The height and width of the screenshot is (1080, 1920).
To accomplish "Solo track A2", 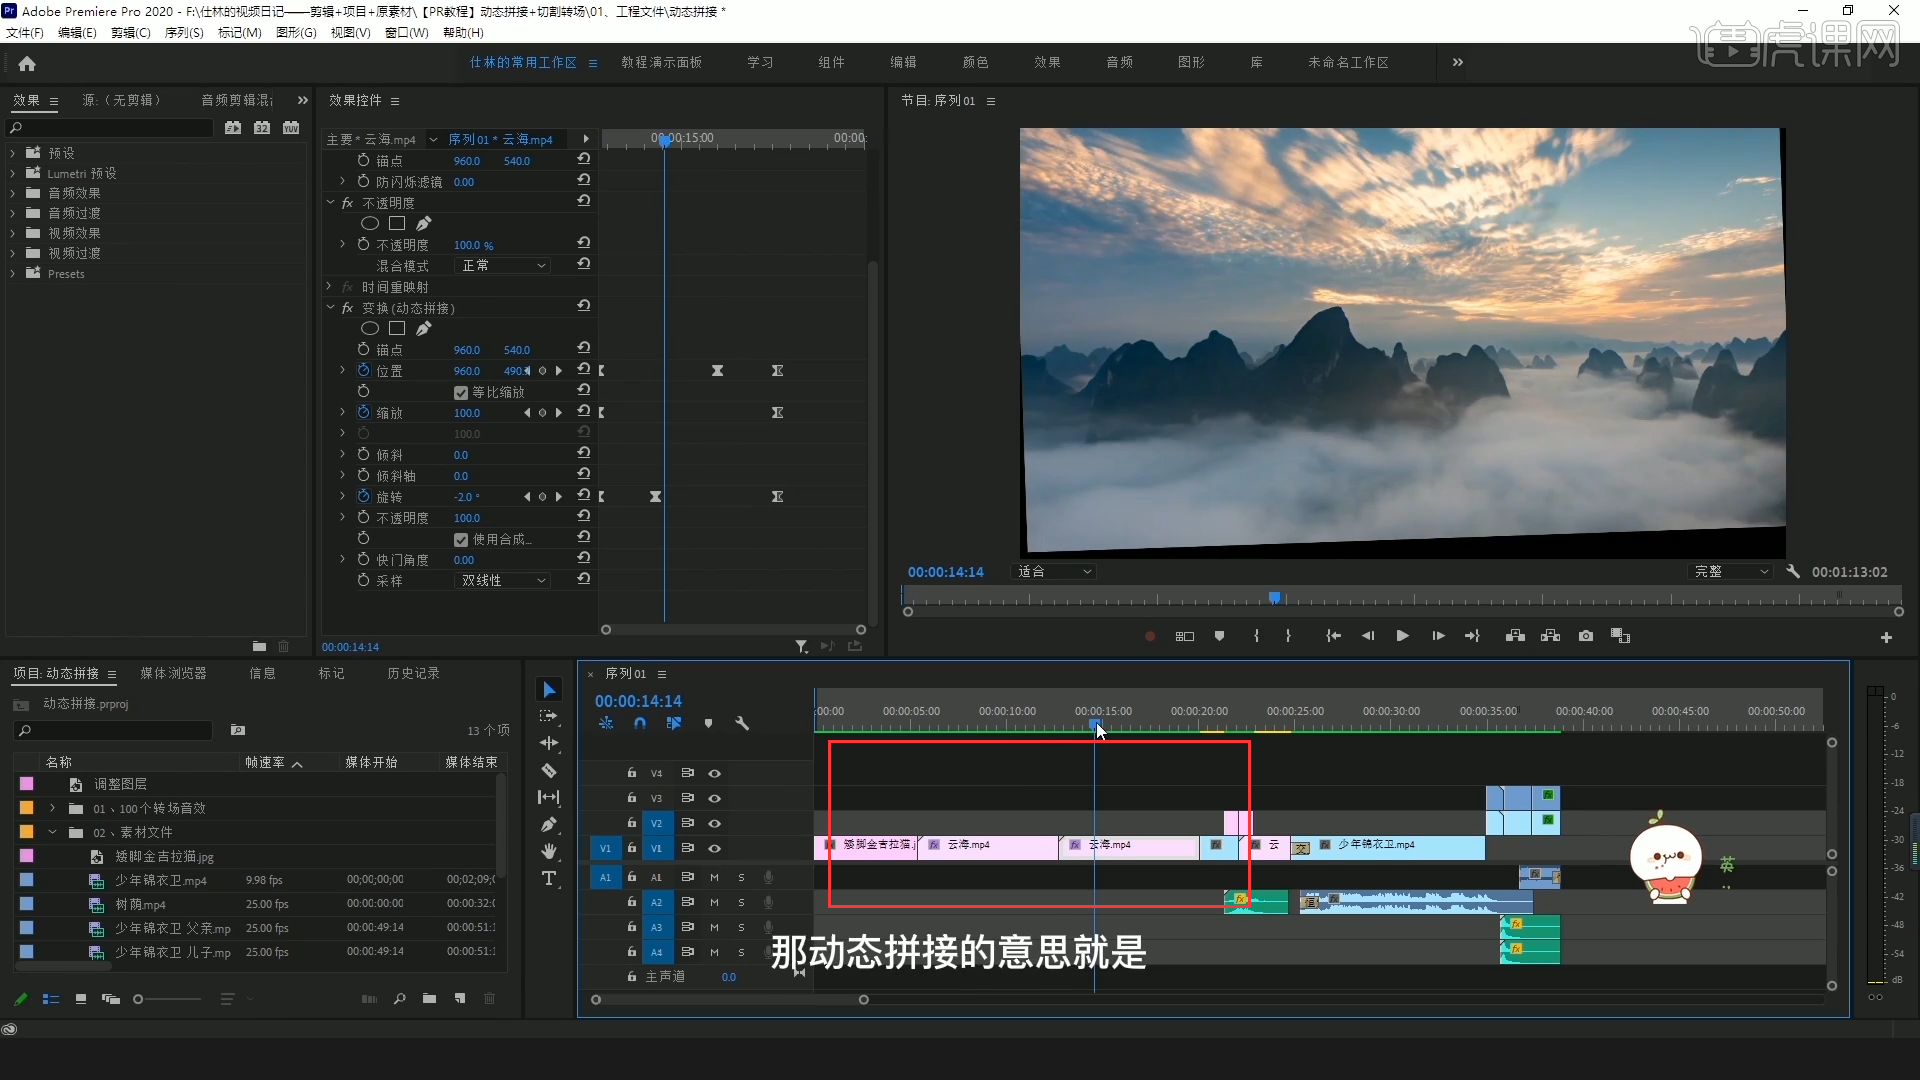I will [741, 902].
